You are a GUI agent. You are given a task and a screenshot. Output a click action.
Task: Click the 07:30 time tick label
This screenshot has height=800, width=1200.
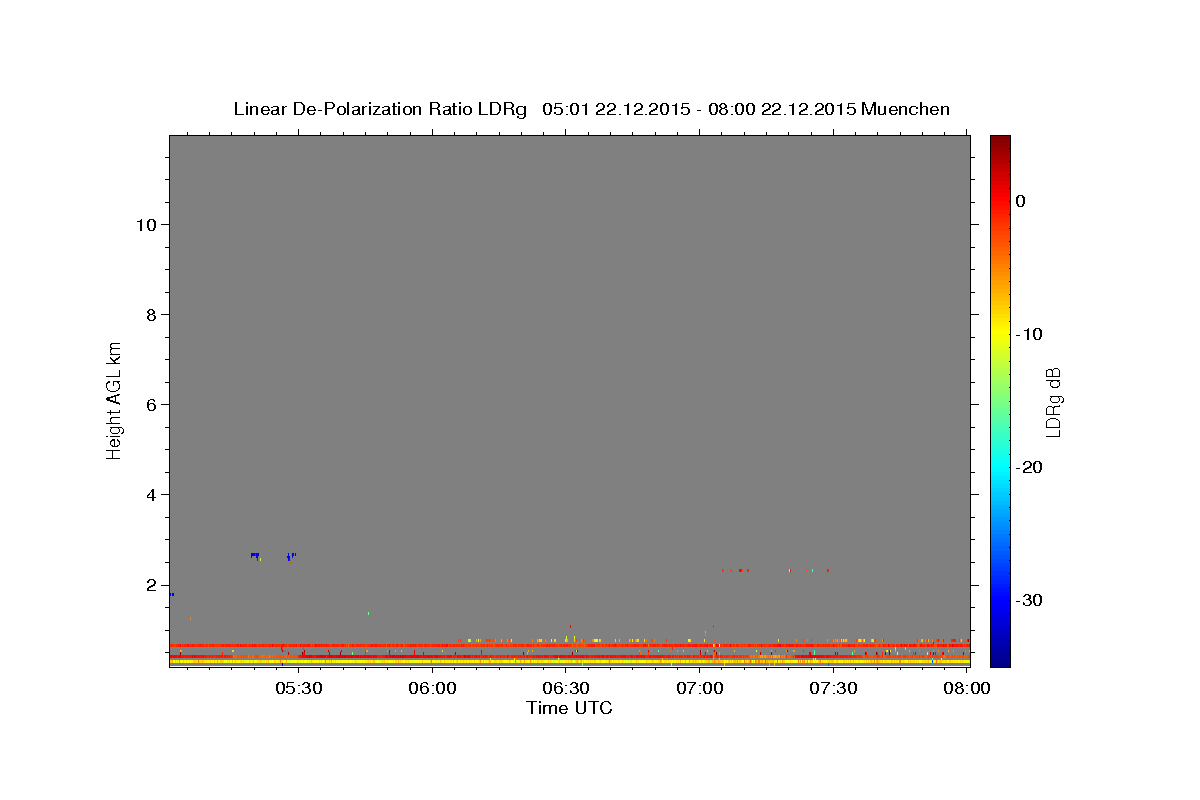point(833,688)
